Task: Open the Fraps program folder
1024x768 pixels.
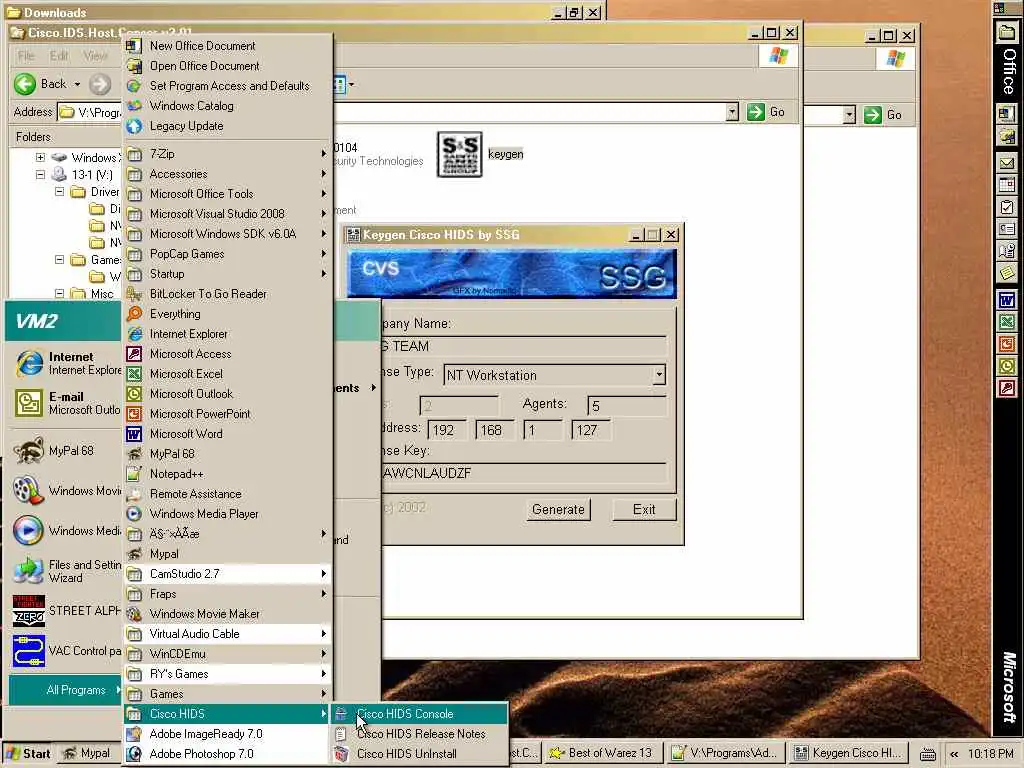Action: tap(227, 594)
